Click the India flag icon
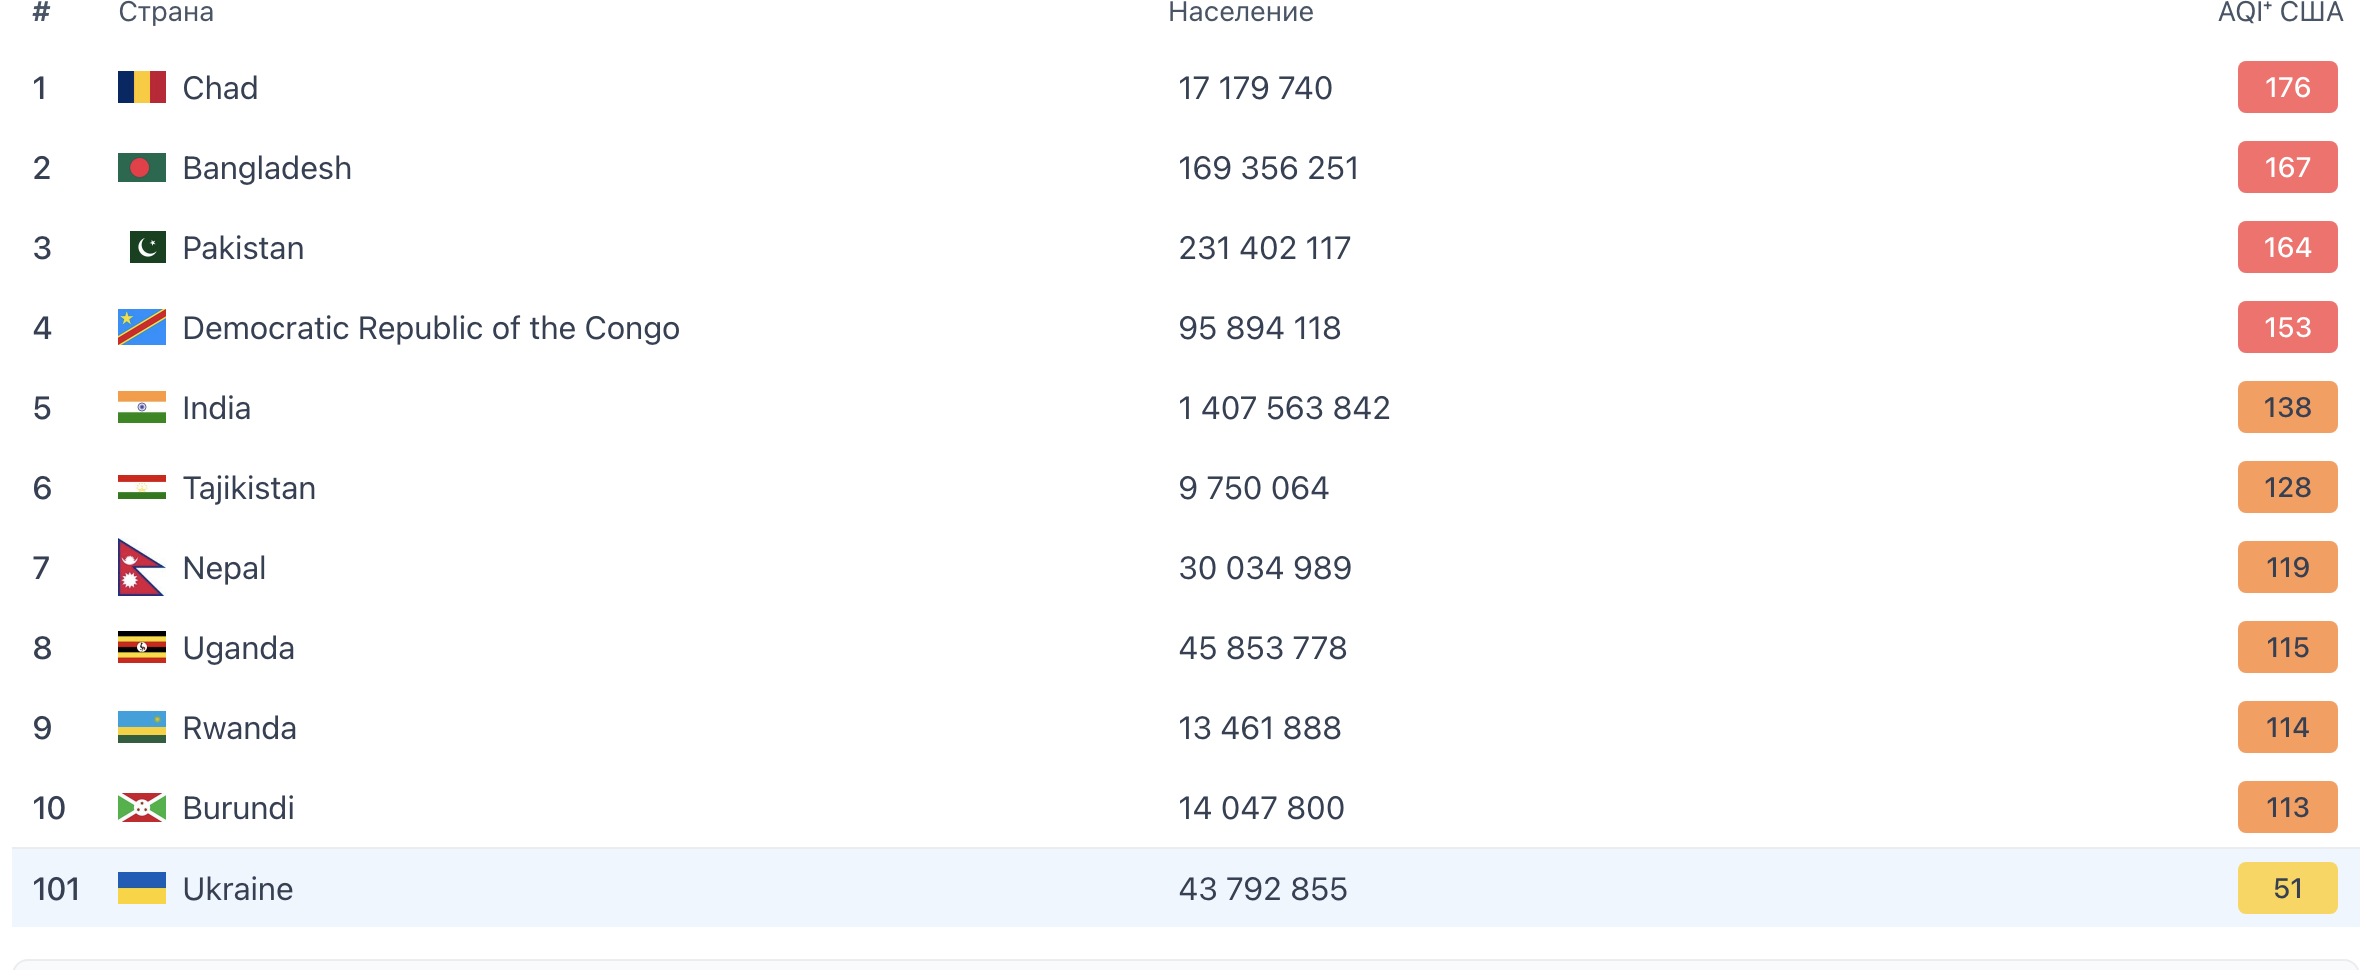Screen dimensions: 2374x970 pos(141,407)
